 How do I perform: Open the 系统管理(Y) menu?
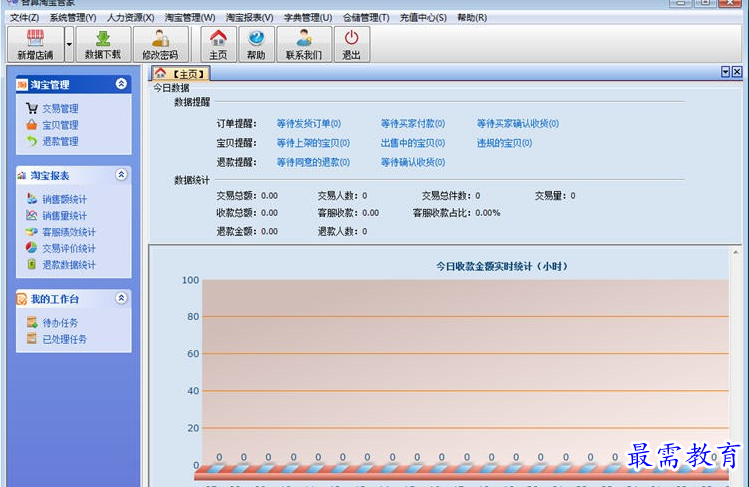pos(73,18)
